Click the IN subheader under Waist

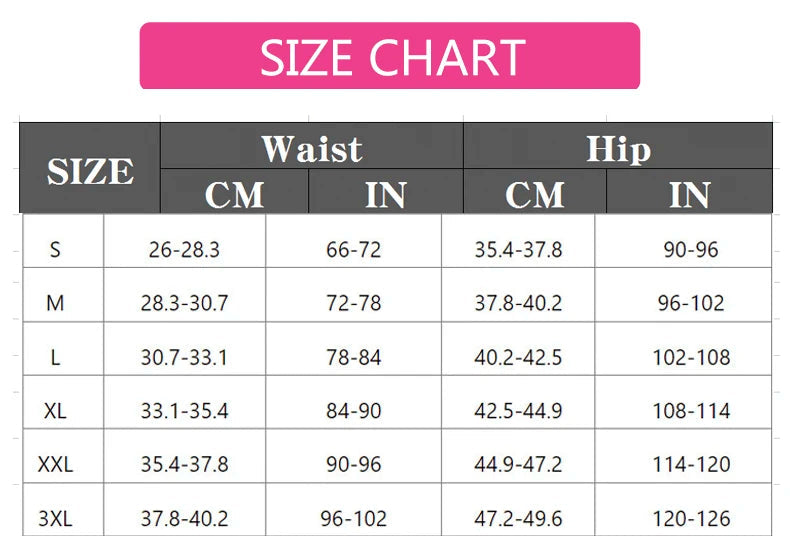click(x=385, y=194)
